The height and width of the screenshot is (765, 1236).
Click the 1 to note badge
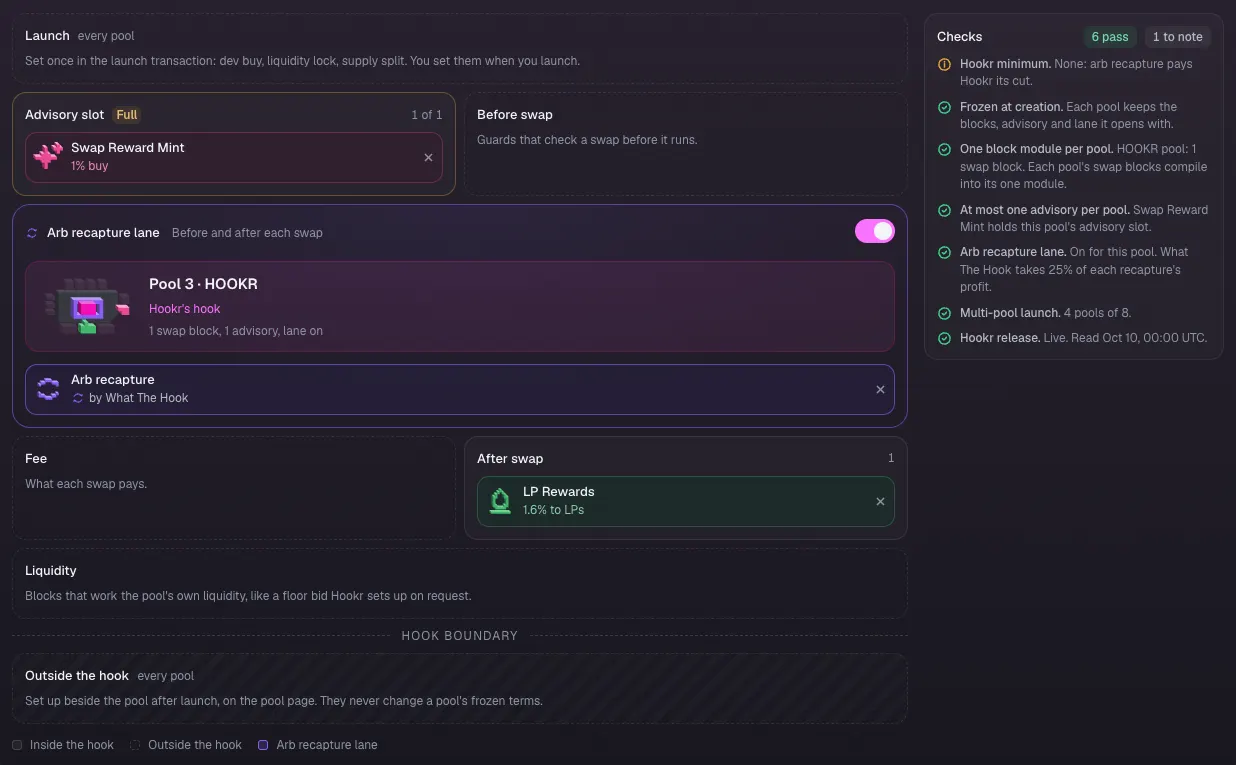click(x=1177, y=37)
